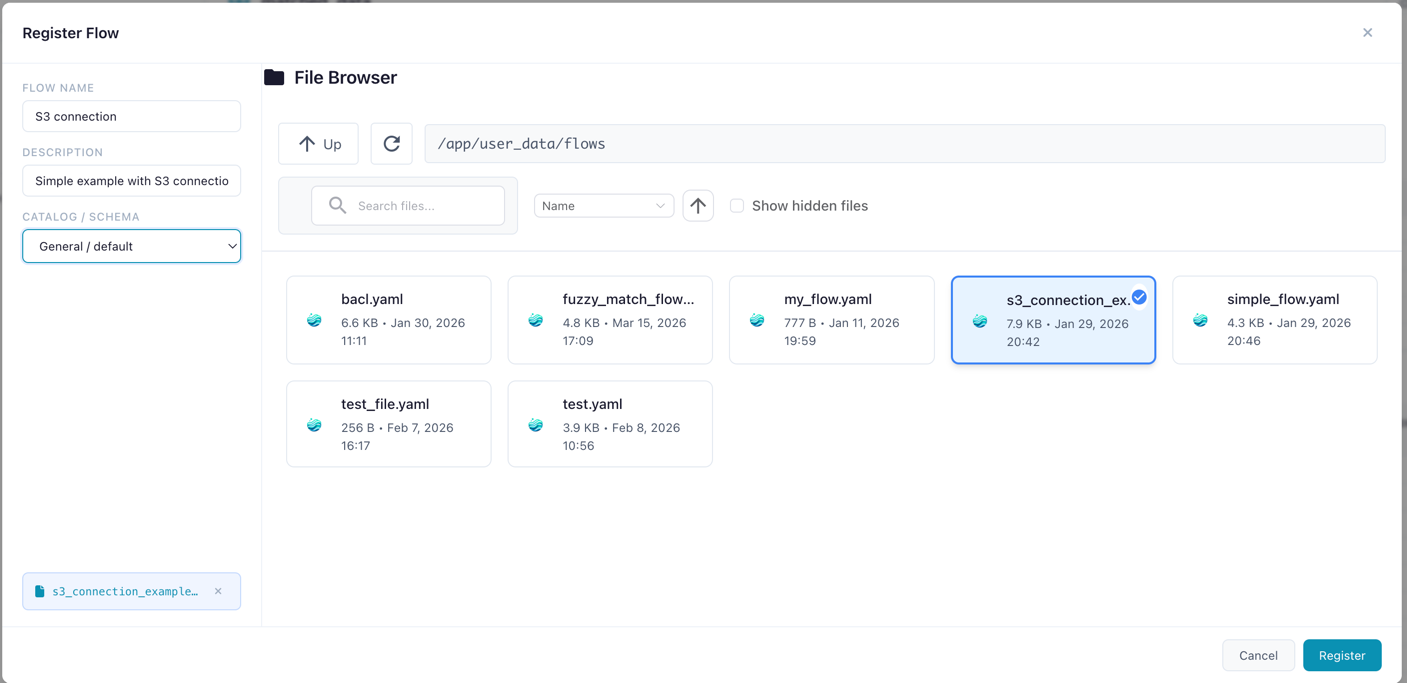This screenshot has width=1407, height=683.
Task: Click the search magnifier icon
Action: coord(338,206)
